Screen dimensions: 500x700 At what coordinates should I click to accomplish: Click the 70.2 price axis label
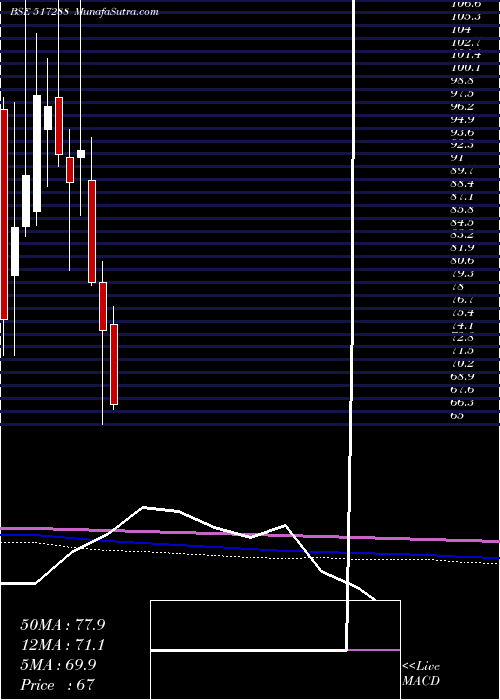(463, 364)
